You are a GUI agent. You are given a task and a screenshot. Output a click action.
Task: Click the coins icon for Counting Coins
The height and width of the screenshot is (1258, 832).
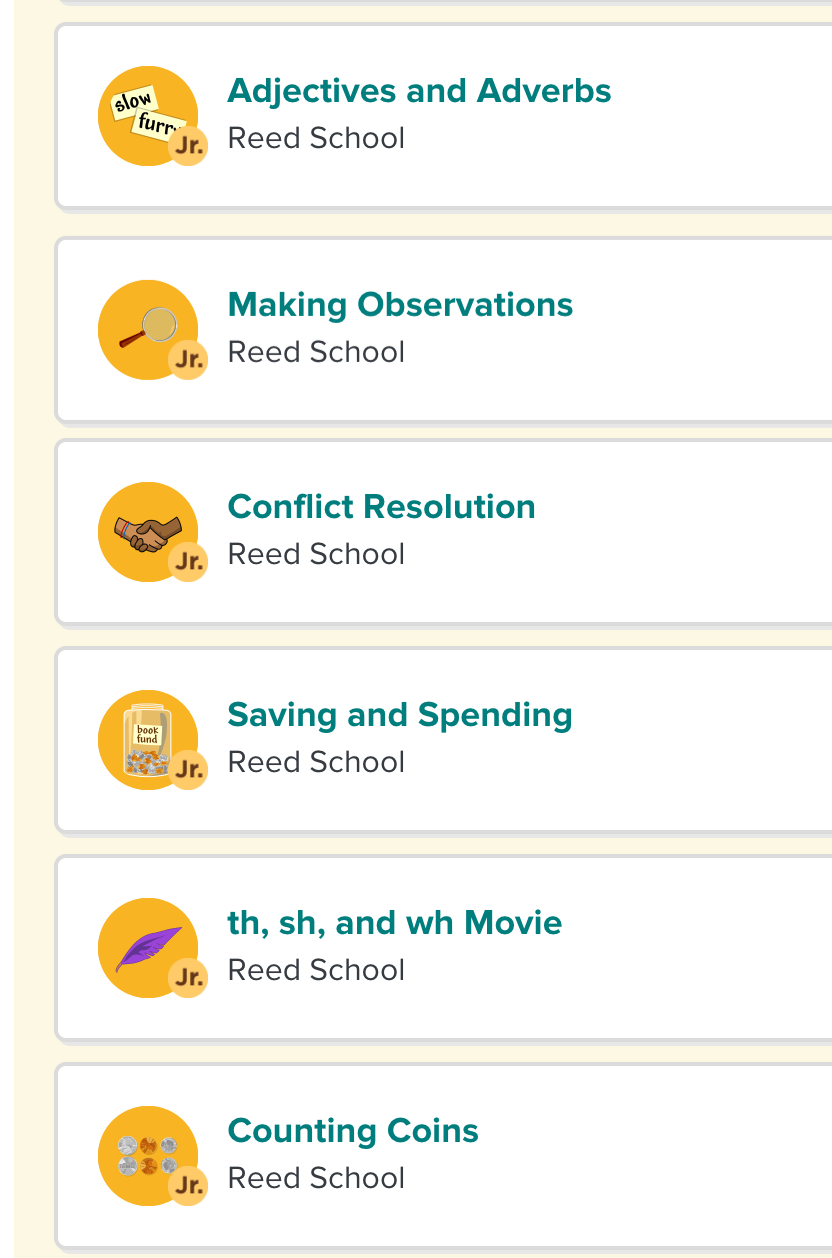[146, 1154]
